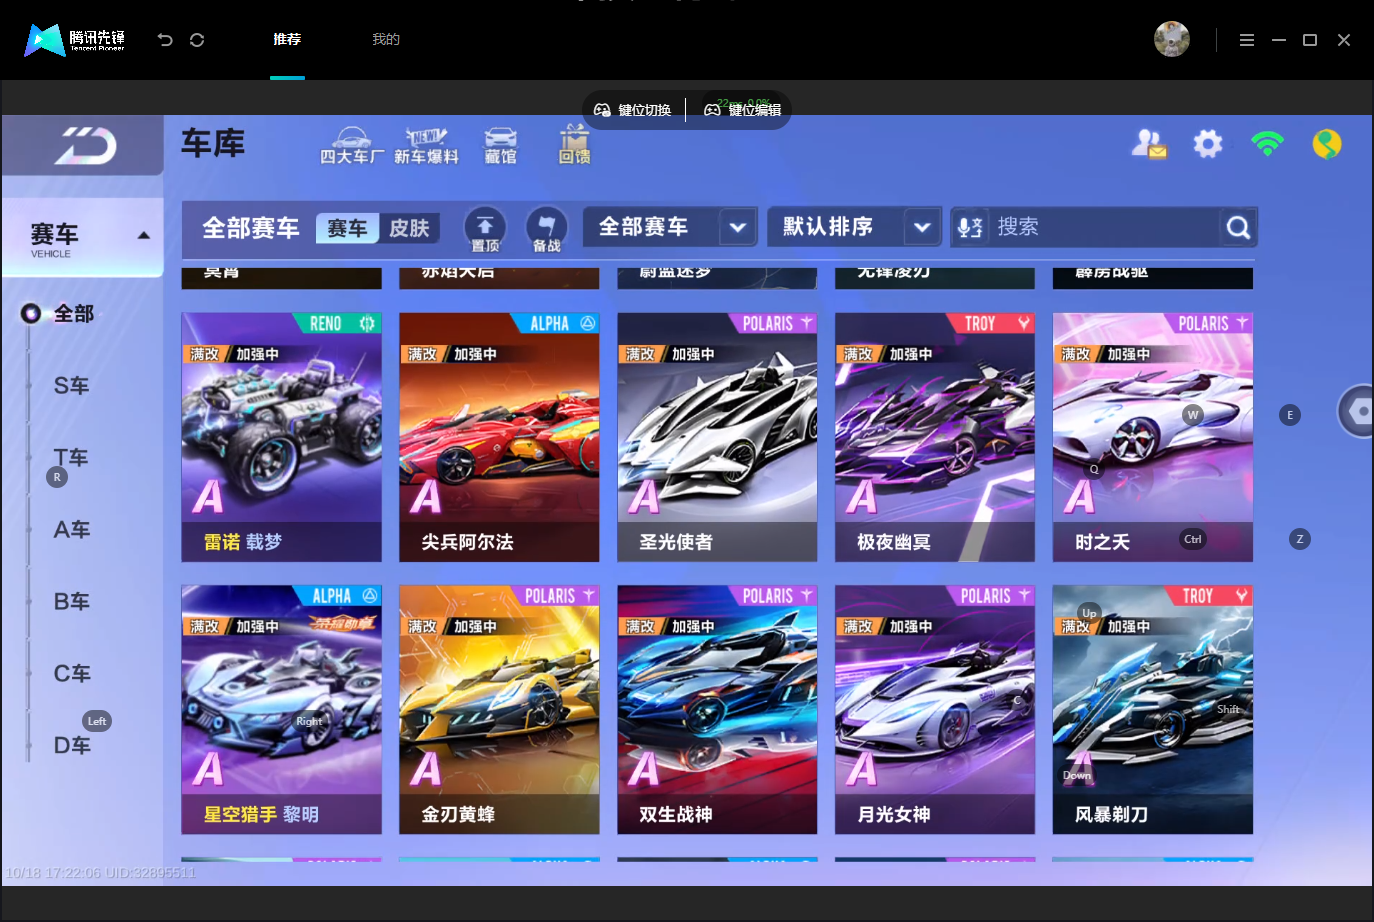Click the back arrow icon in title bar
This screenshot has height=922, width=1374.
[165, 40]
